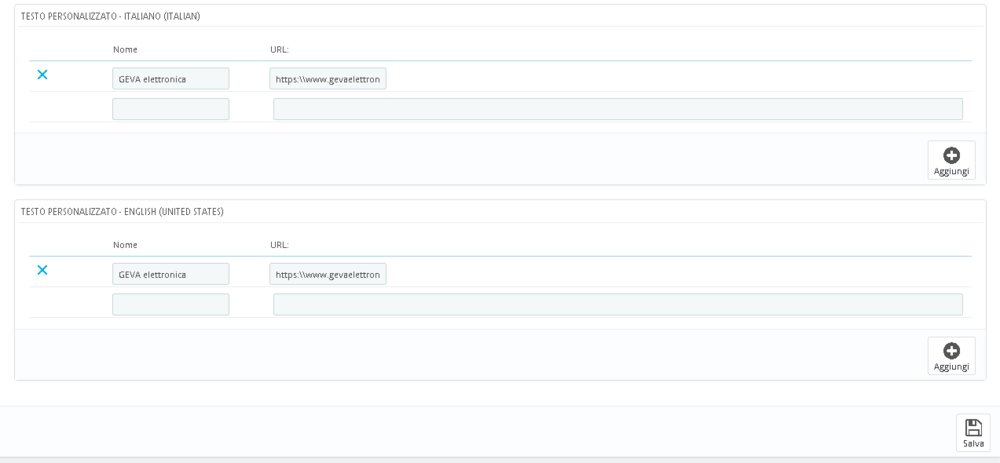Click the 'TESTO PERSONALIZZATO - ITALIANO (ITALIAN)' heading

pyautogui.click(x=111, y=17)
